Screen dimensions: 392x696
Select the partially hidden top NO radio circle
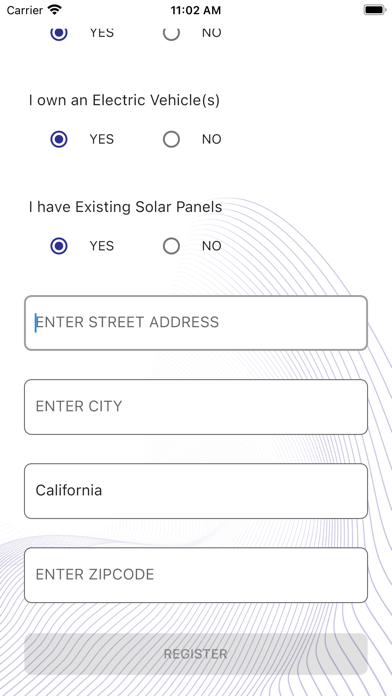(171, 33)
